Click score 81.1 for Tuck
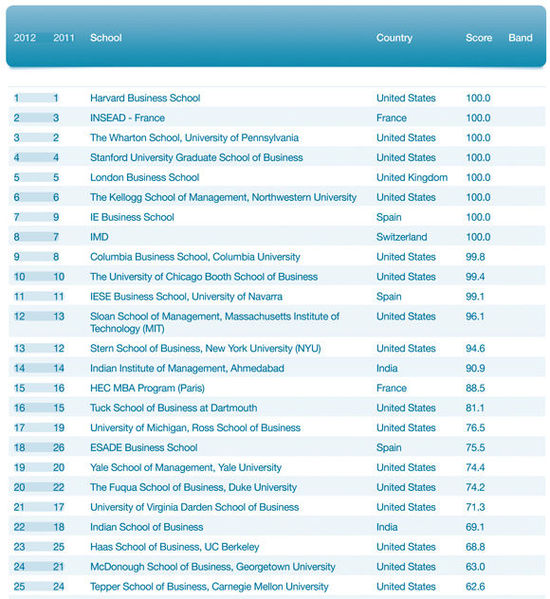550x599 pixels. click(x=475, y=408)
